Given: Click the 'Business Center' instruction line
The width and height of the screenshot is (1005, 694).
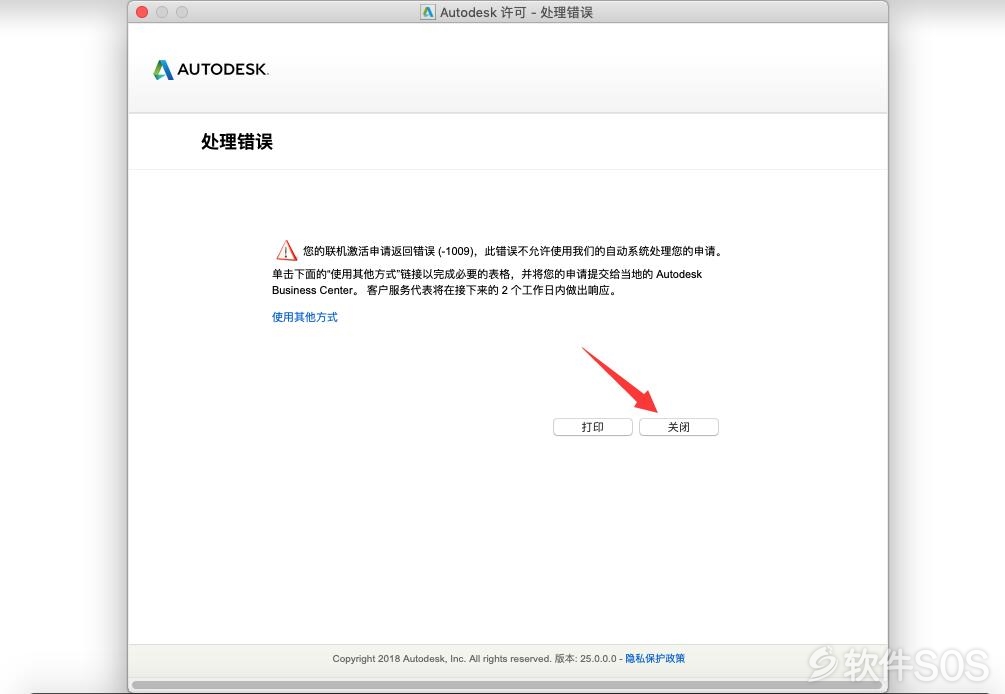Looking at the screenshot, I should coord(444,290).
